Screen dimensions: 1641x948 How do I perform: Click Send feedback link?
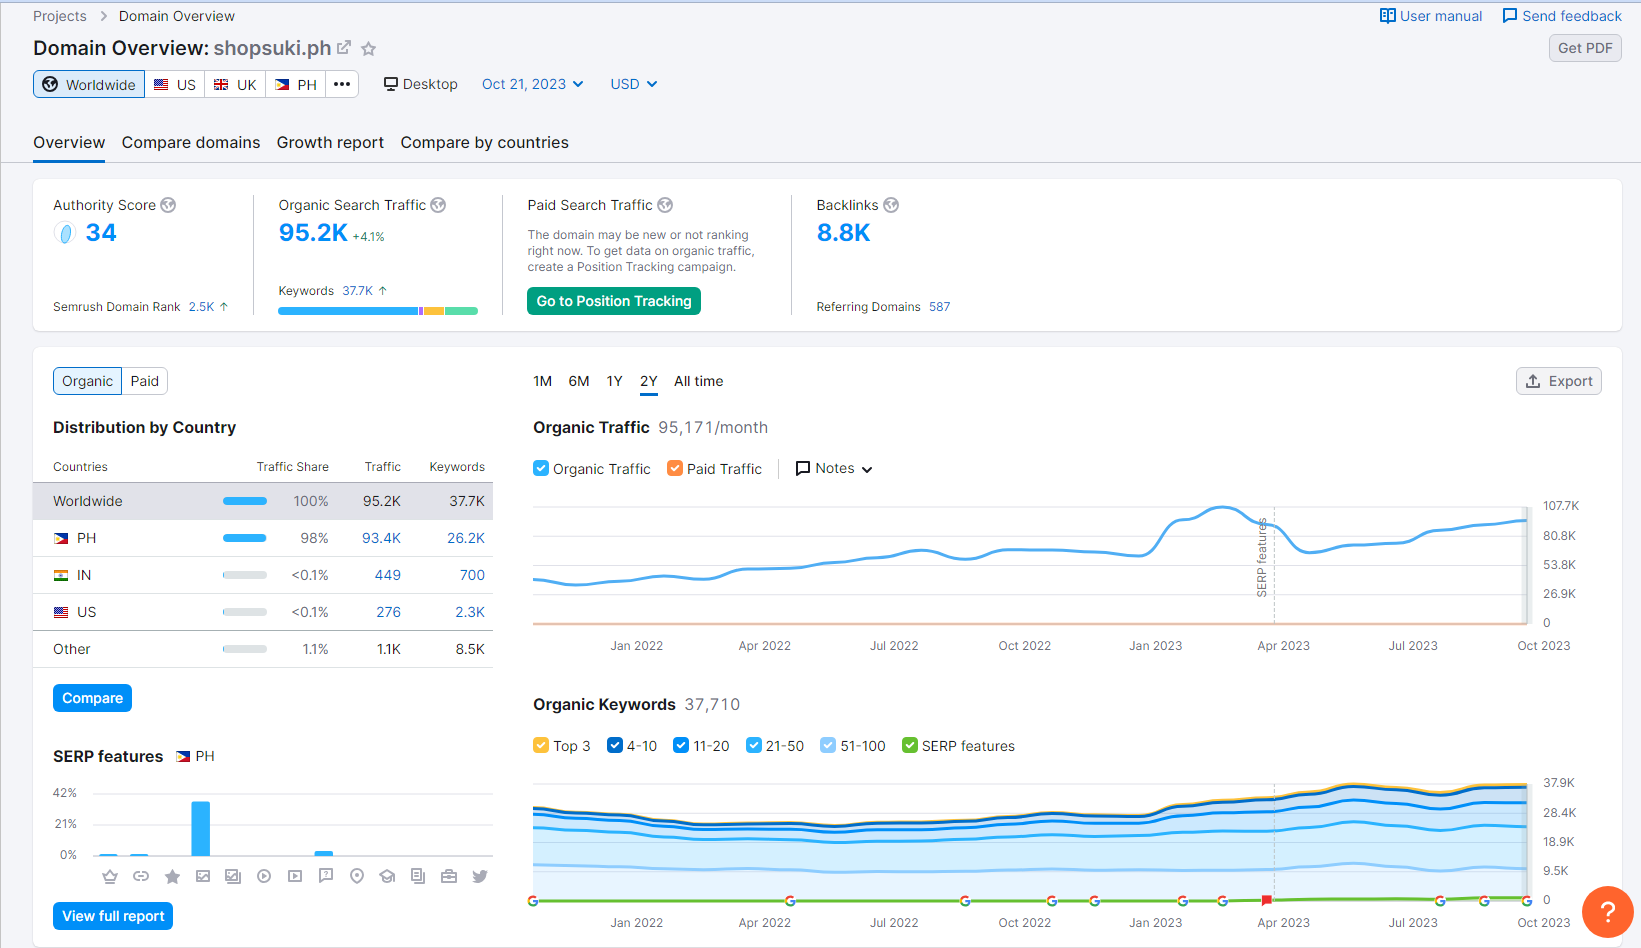1562,16
